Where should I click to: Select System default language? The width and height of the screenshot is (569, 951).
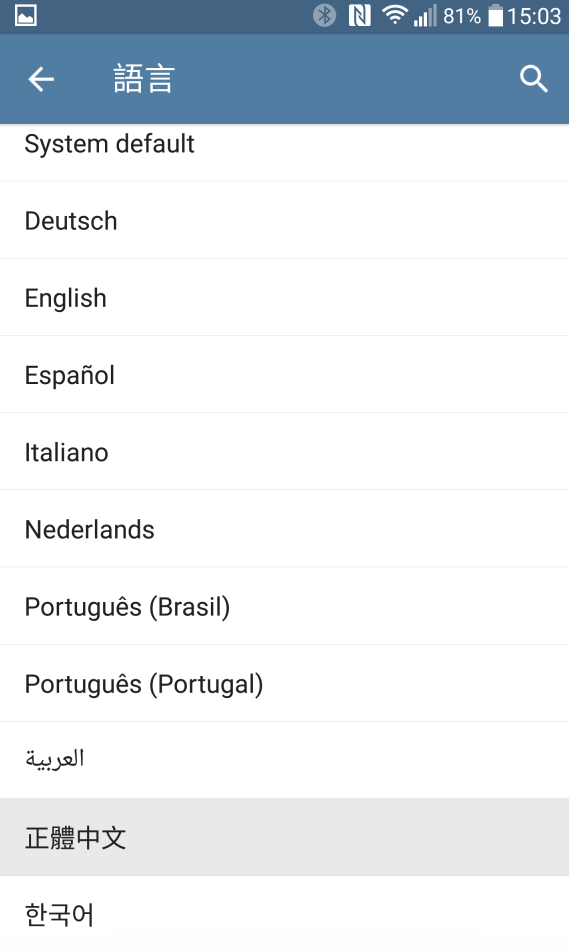point(284,152)
